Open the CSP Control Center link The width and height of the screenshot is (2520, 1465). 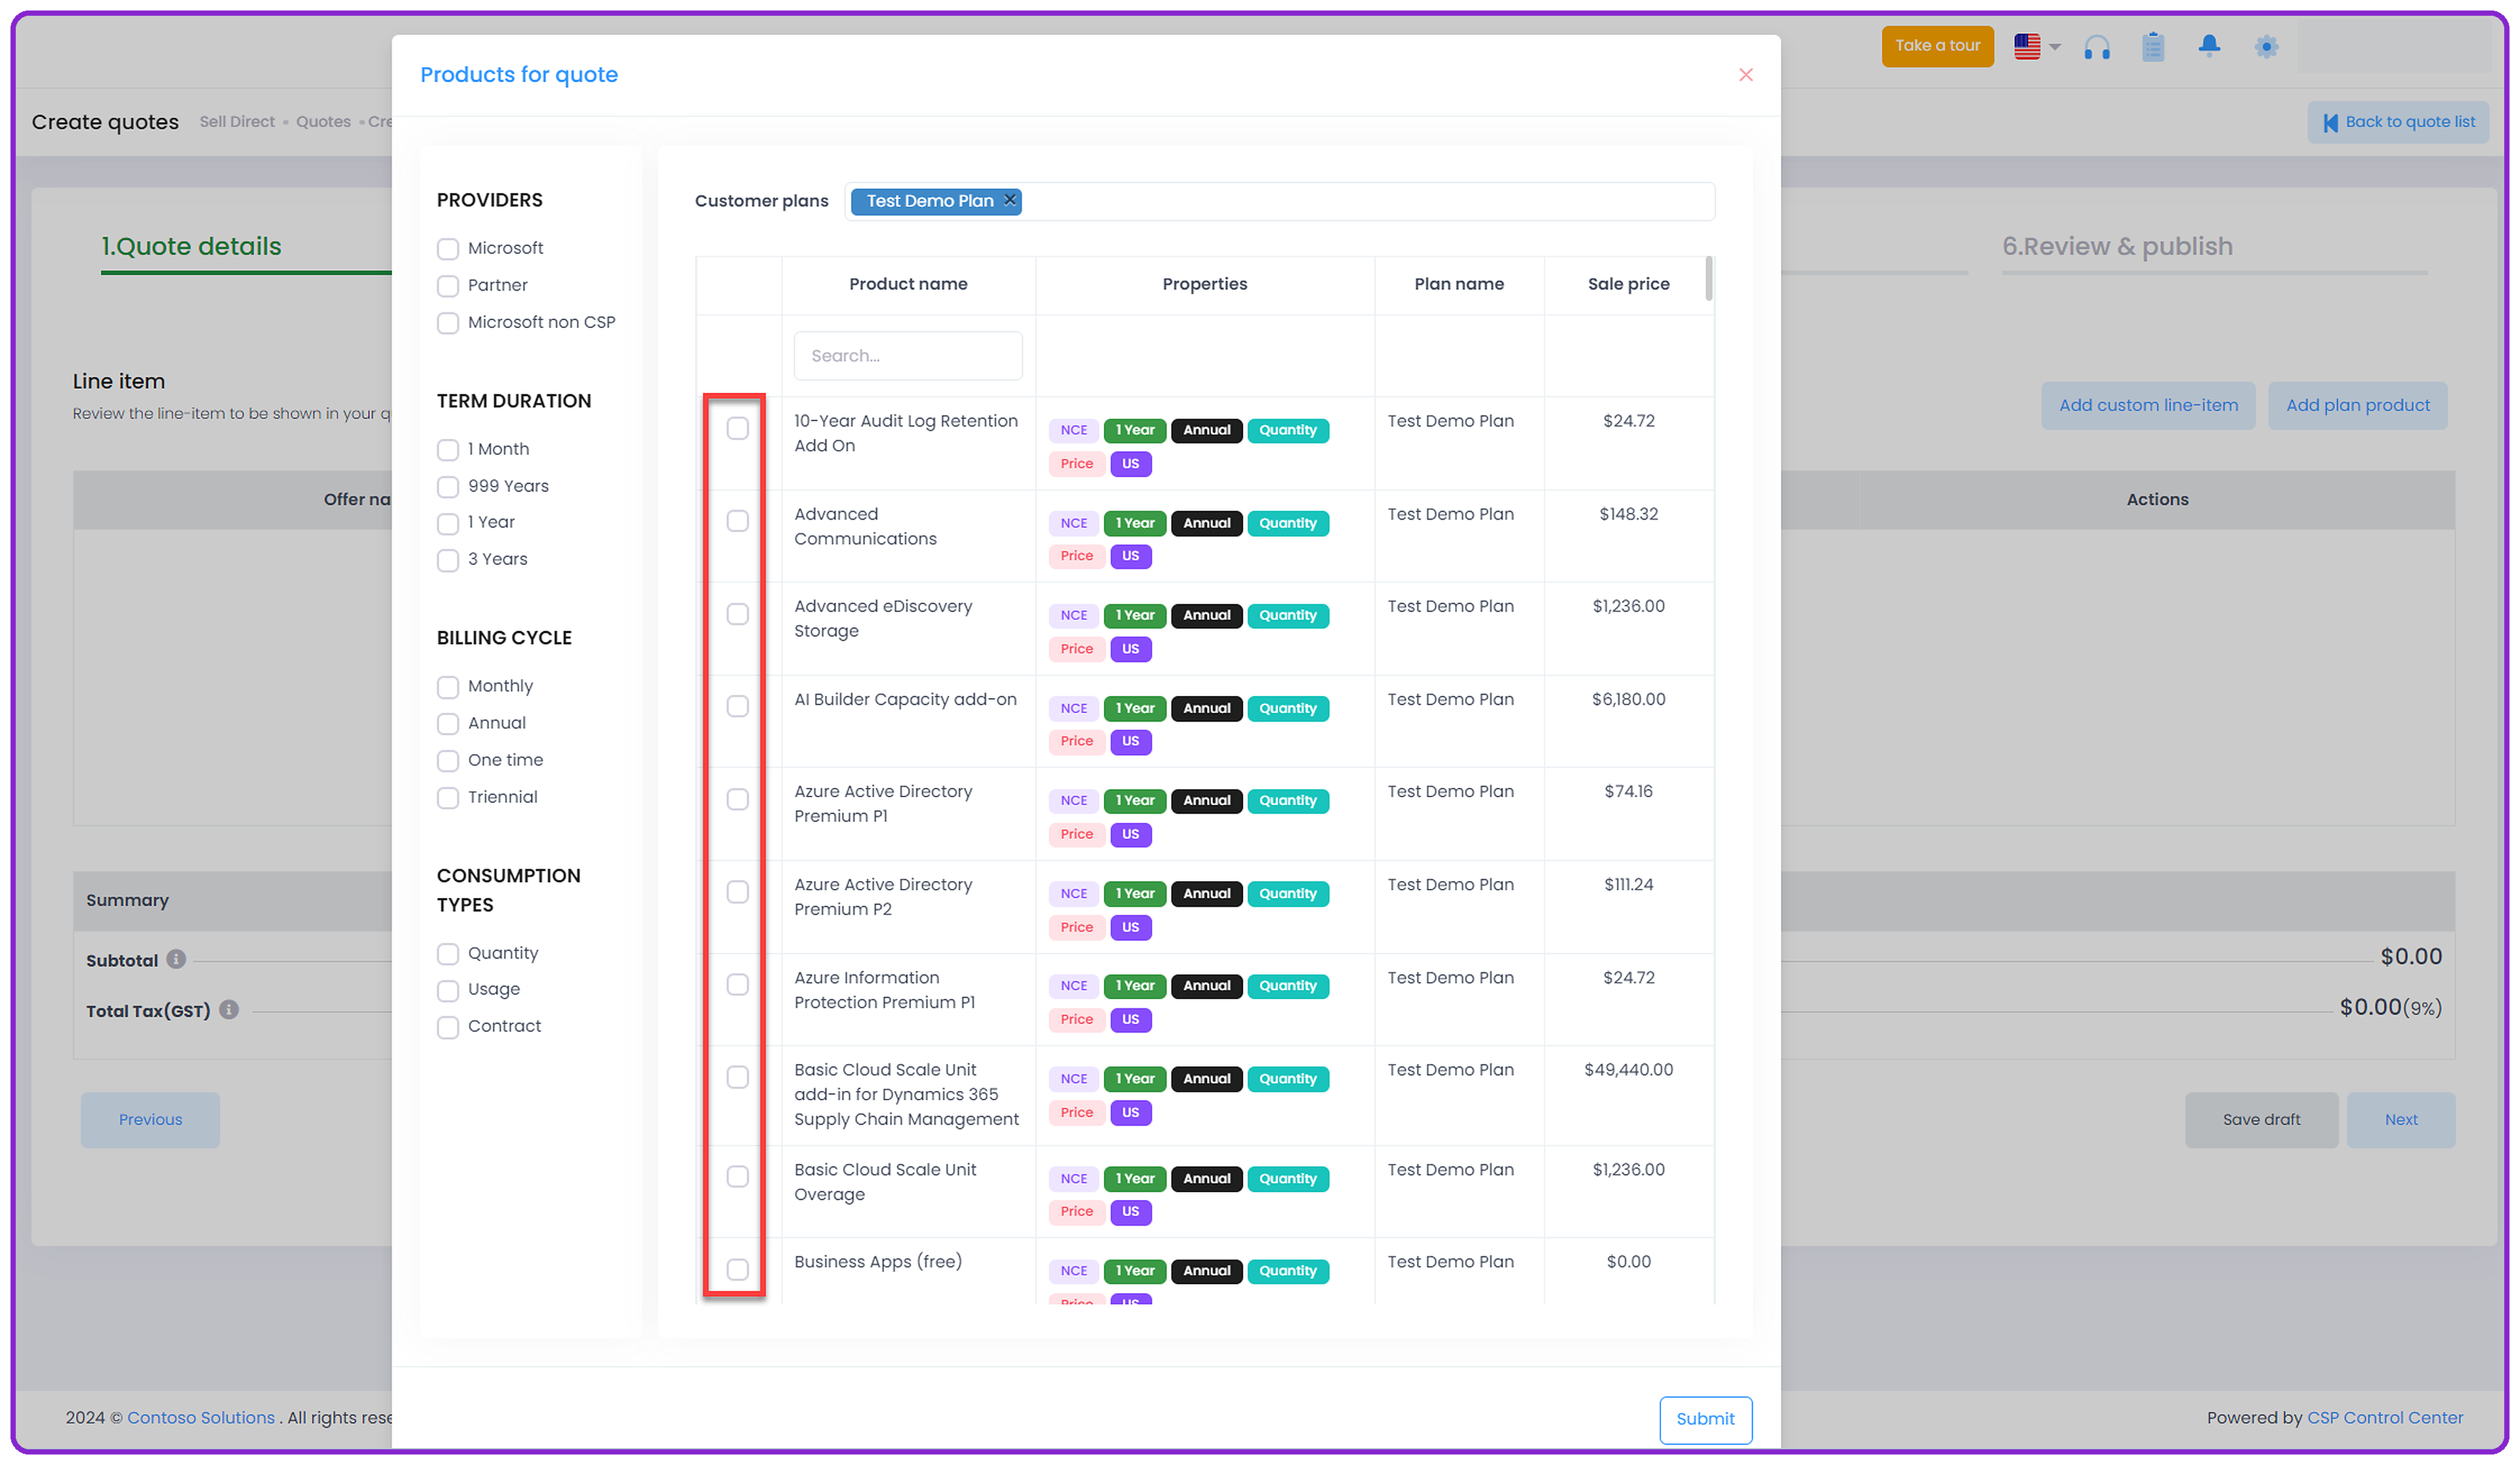2384,1417
